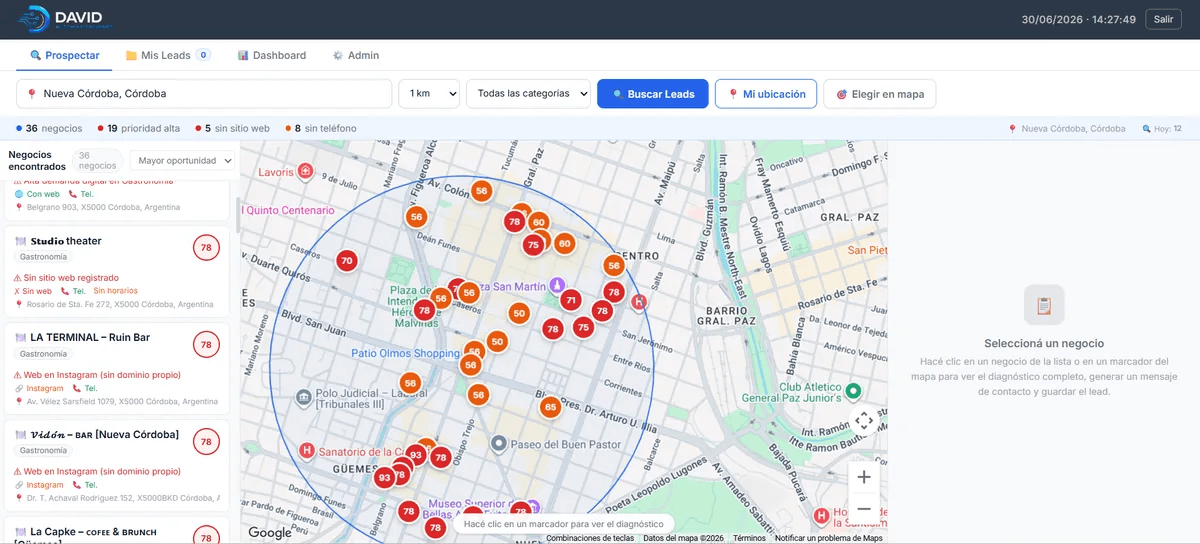
Task: Click the Sanatorio hospital H icon
Action: (308, 450)
